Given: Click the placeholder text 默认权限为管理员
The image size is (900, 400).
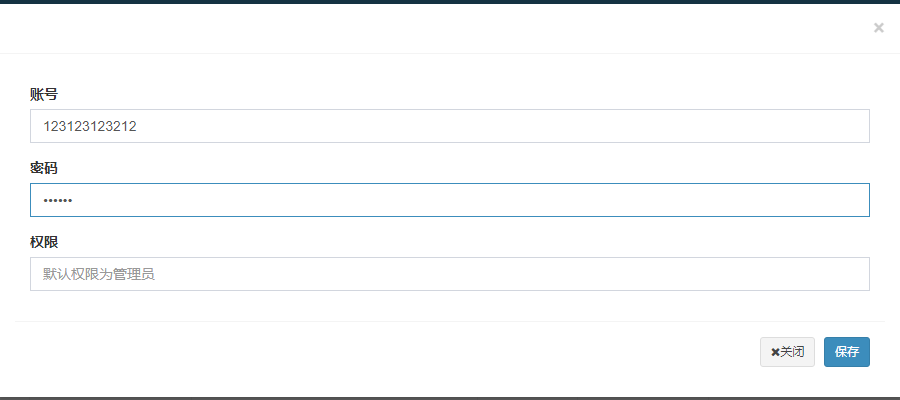Looking at the screenshot, I should point(99,274).
